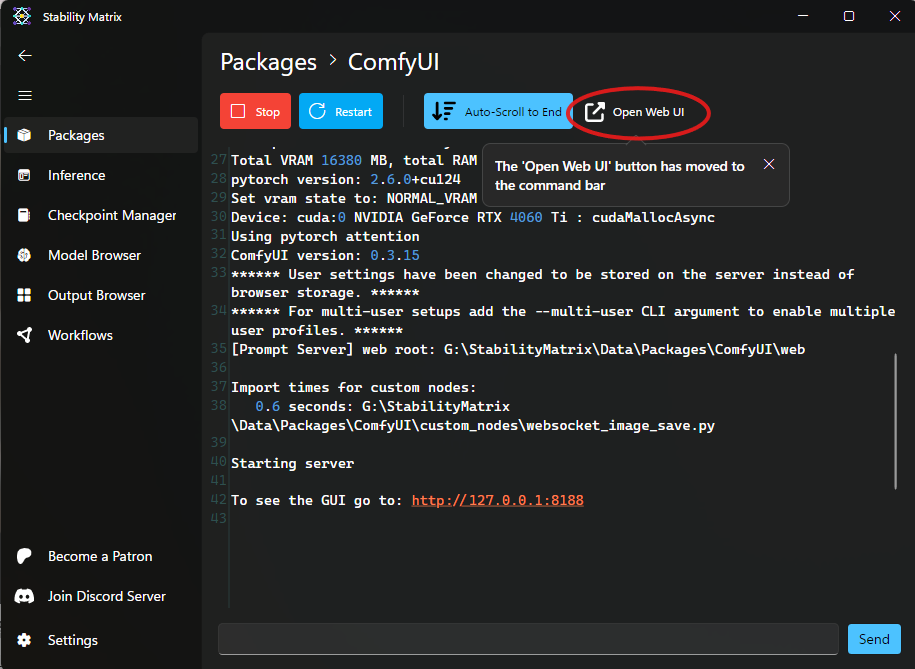Image resolution: width=915 pixels, height=669 pixels.
Task: Click the 'Device: cuda:0 NVIDIA GeForce' line
Action: [x=473, y=217]
